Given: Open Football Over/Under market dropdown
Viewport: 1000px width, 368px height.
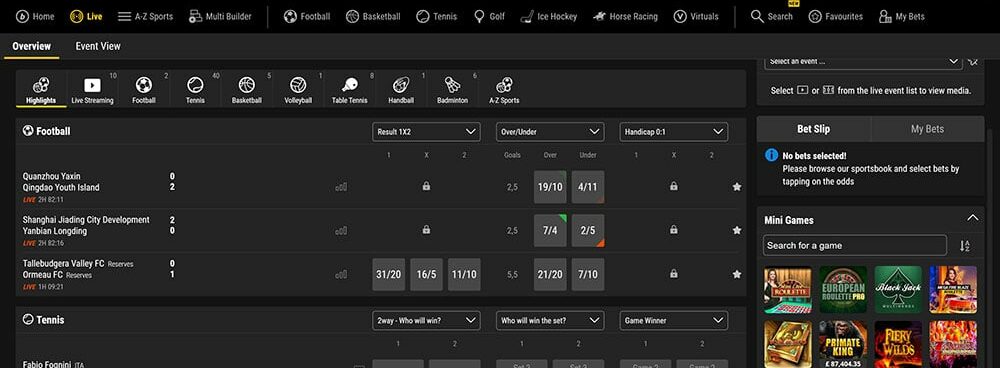Looking at the screenshot, I should (550, 131).
